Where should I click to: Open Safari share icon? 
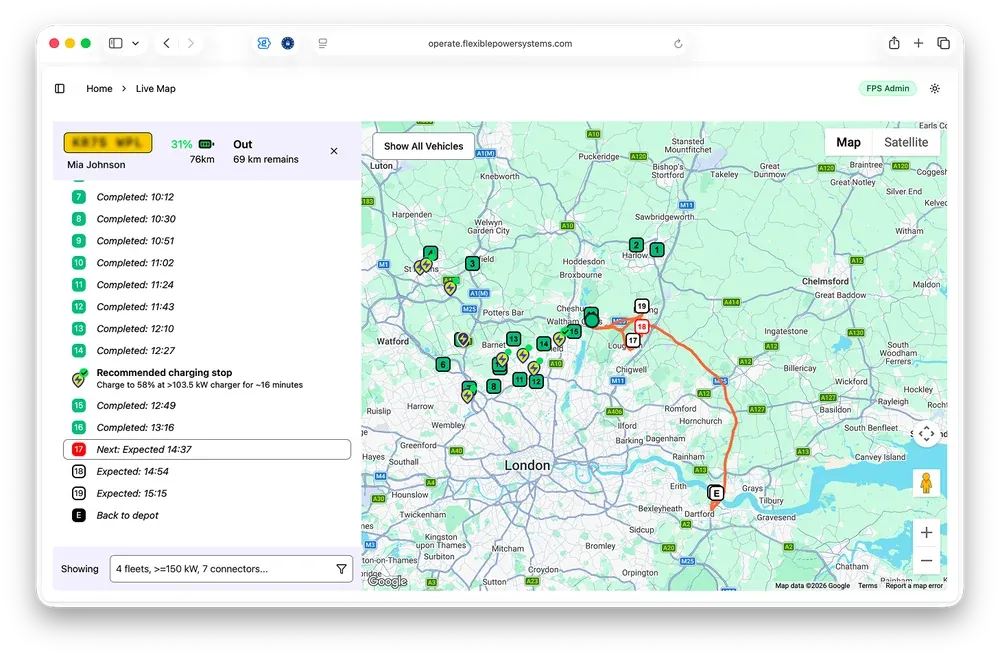pyautogui.click(x=894, y=43)
